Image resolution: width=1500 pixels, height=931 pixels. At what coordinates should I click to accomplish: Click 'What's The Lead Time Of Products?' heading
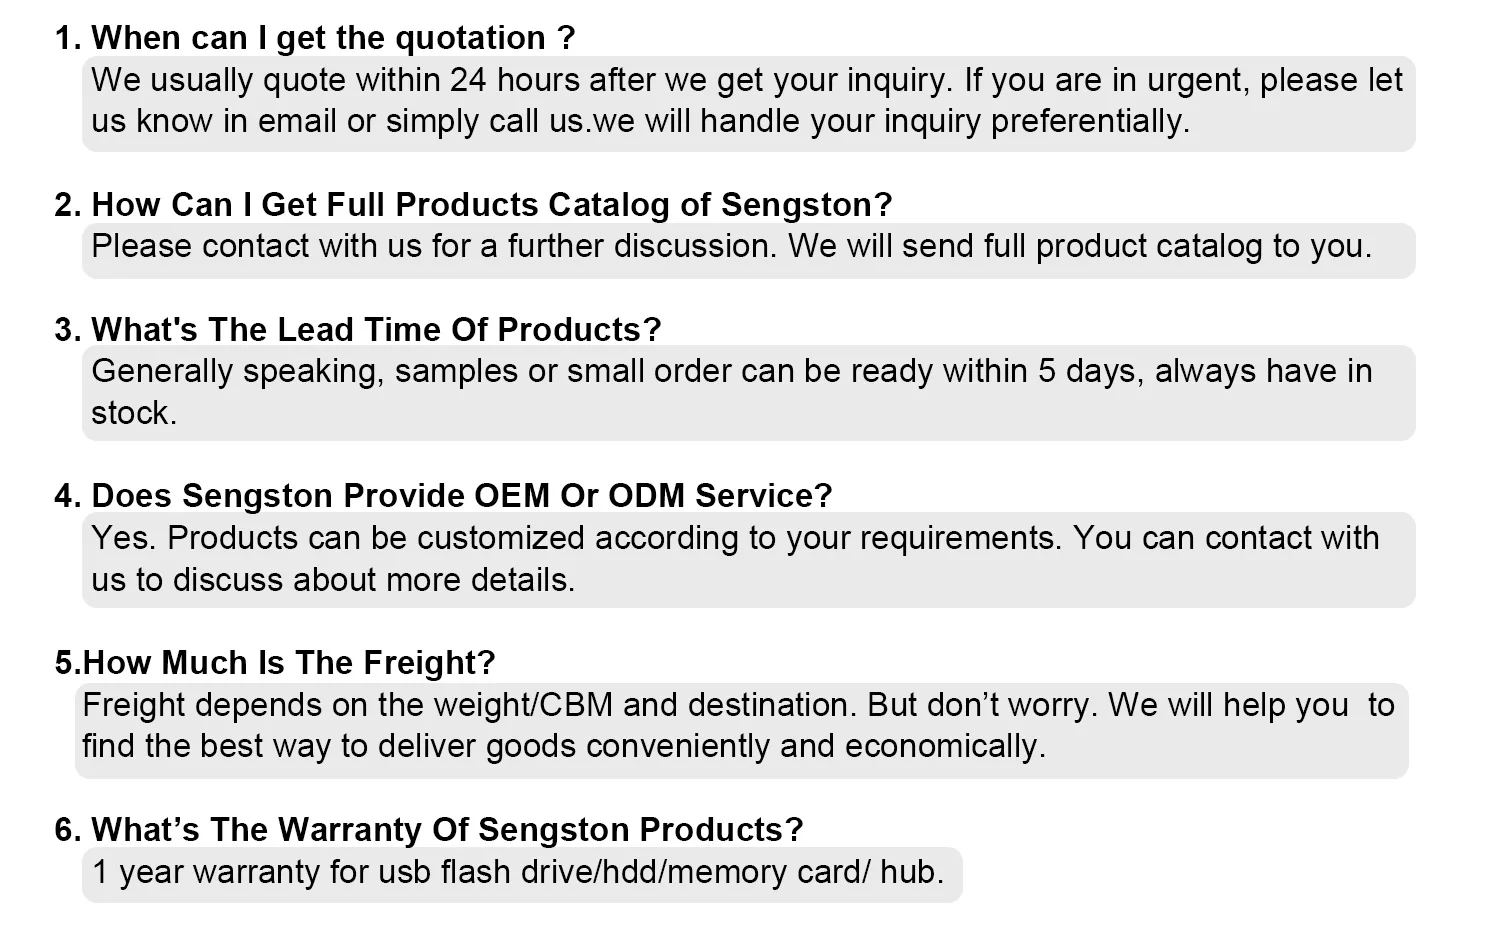click(x=358, y=330)
